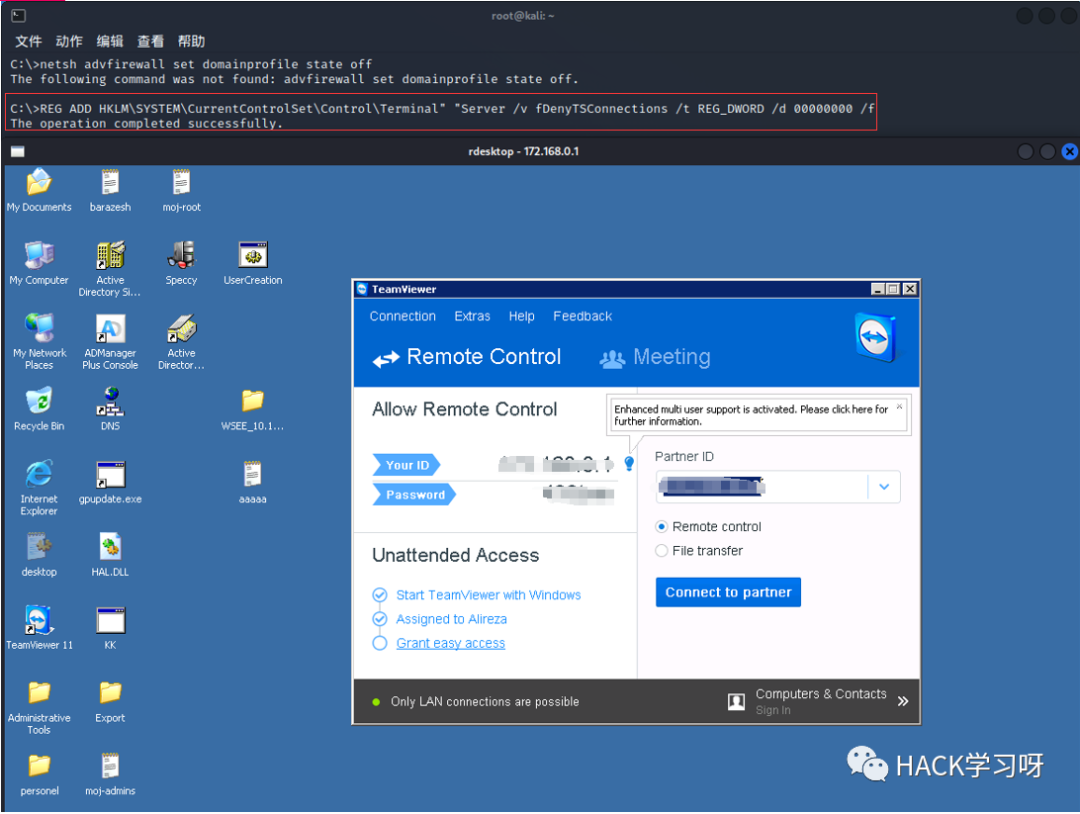This screenshot has width=1080, height=814.
Task: Open barazesh text file icon
Action: click(x=110, y=183)
